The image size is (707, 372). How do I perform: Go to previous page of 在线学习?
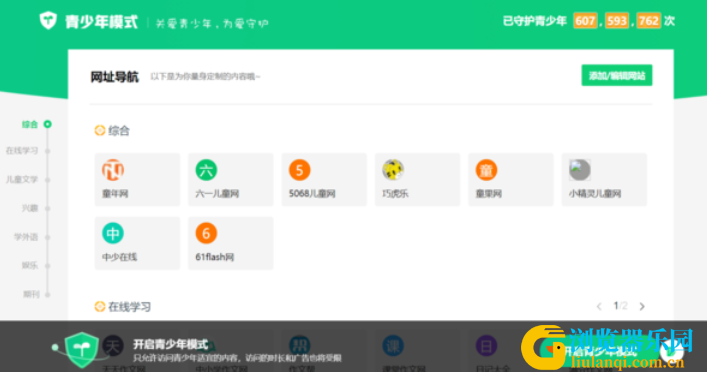point(599,307)
